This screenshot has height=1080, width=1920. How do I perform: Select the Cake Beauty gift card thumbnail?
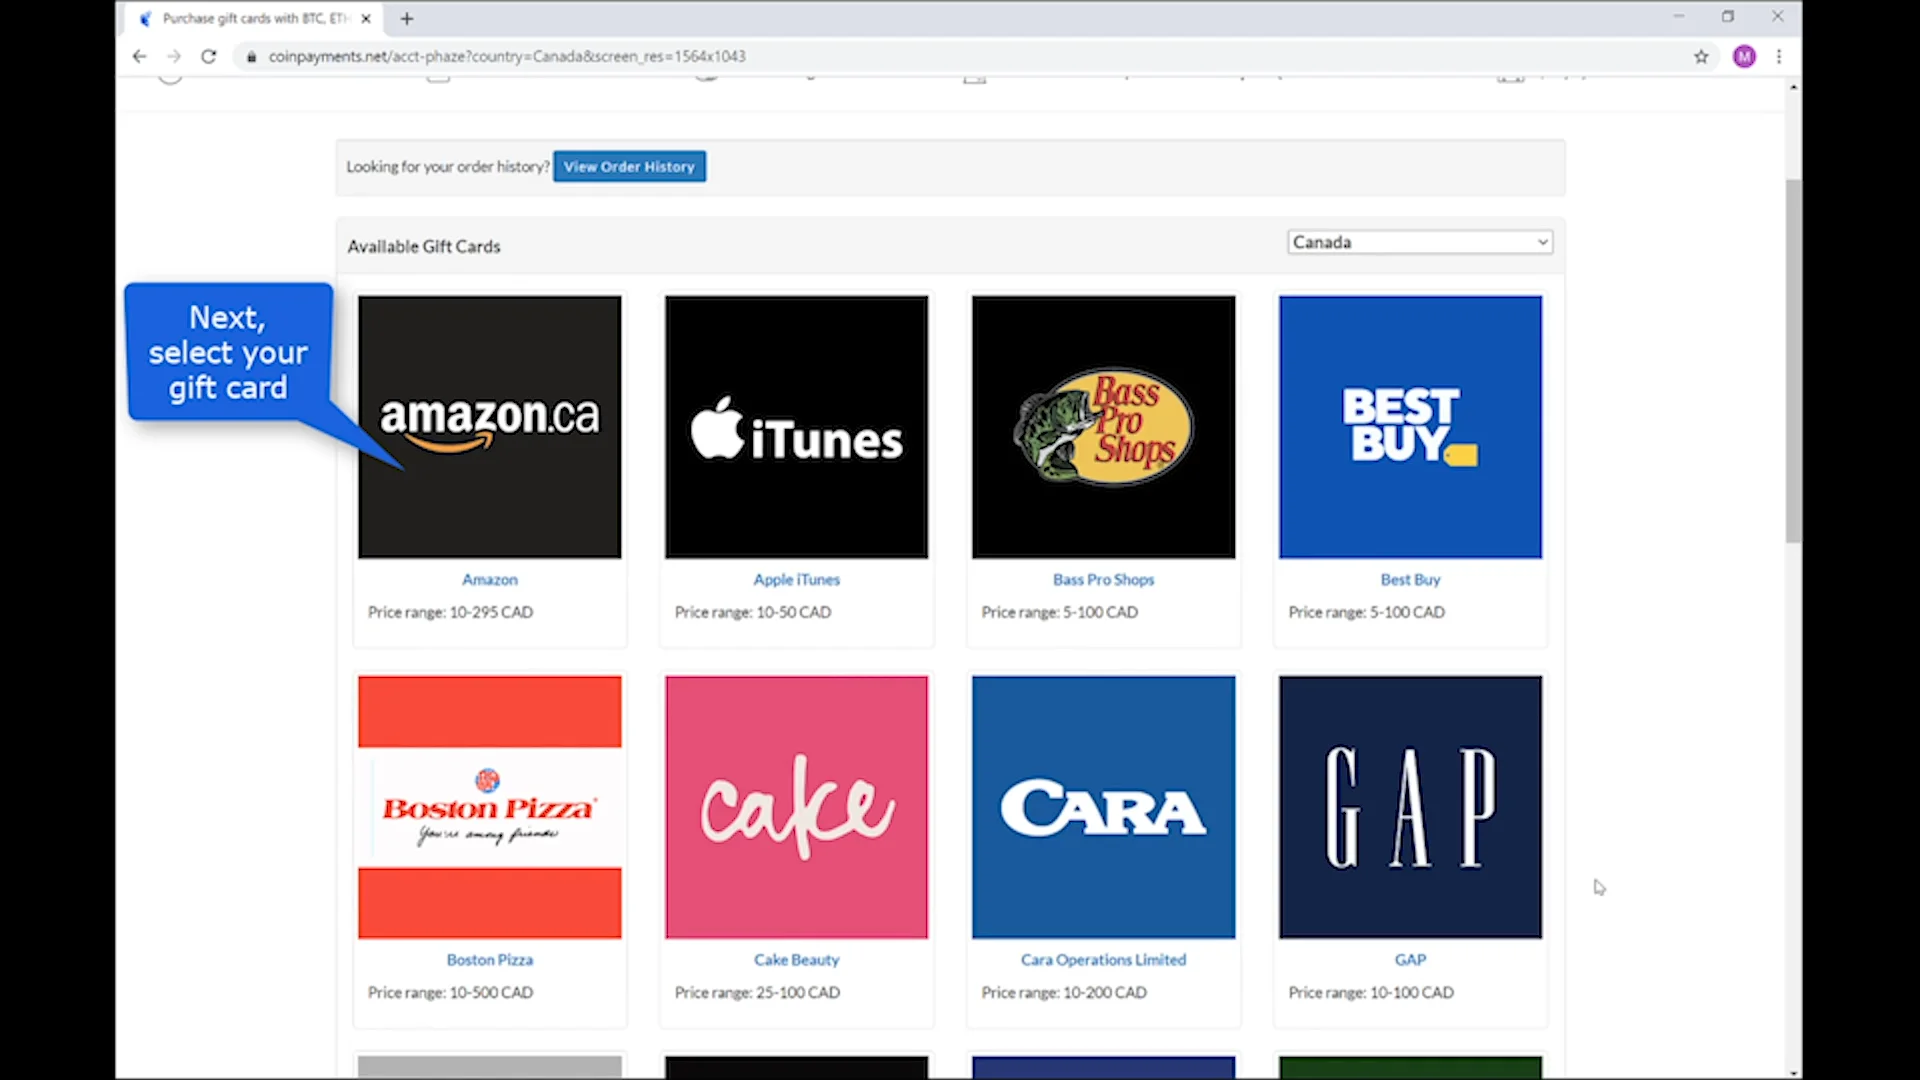point(796,806)
